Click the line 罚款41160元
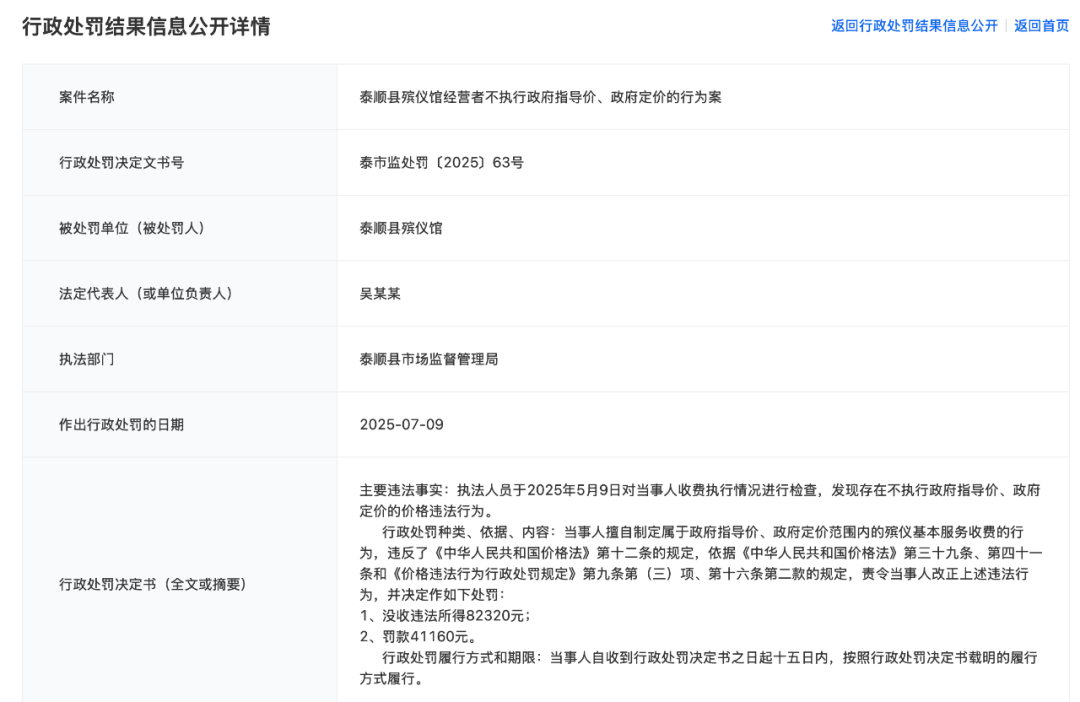Viewport: 1080px width, 702px height. 418,636
